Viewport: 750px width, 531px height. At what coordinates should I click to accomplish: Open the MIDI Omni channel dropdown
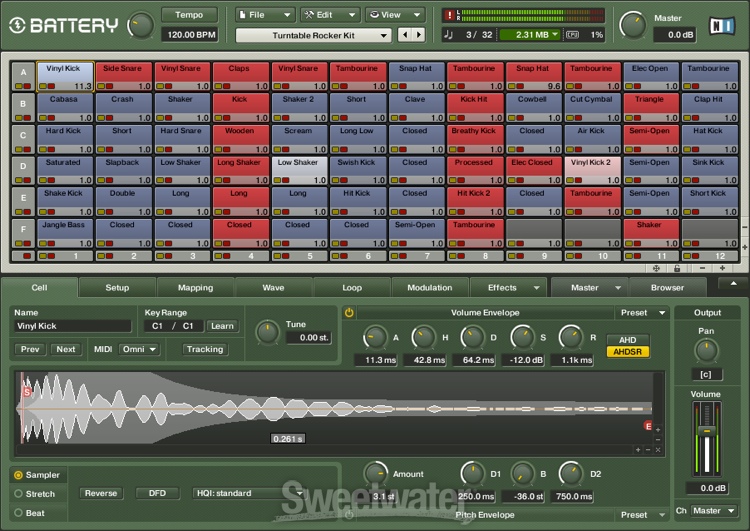pyautogui.click(x=139, y=349)
